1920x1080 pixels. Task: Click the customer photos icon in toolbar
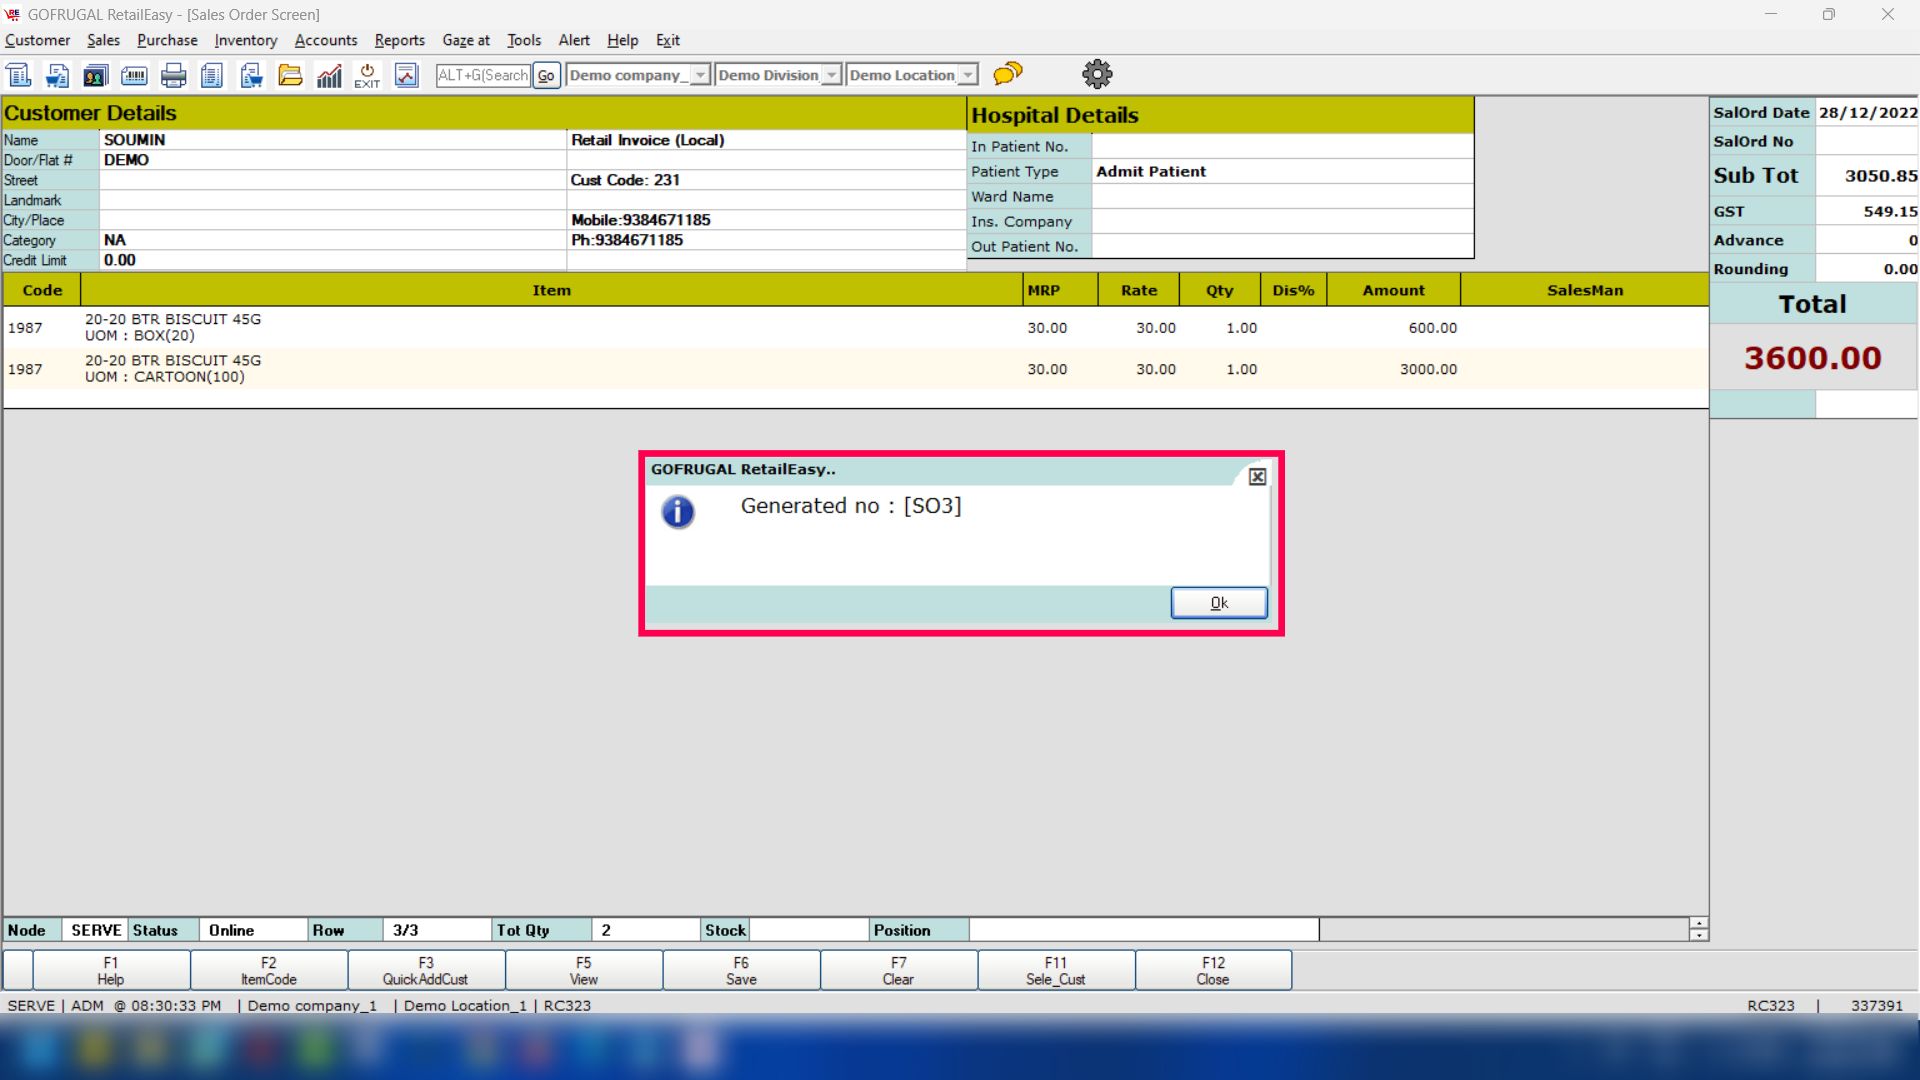96,75
